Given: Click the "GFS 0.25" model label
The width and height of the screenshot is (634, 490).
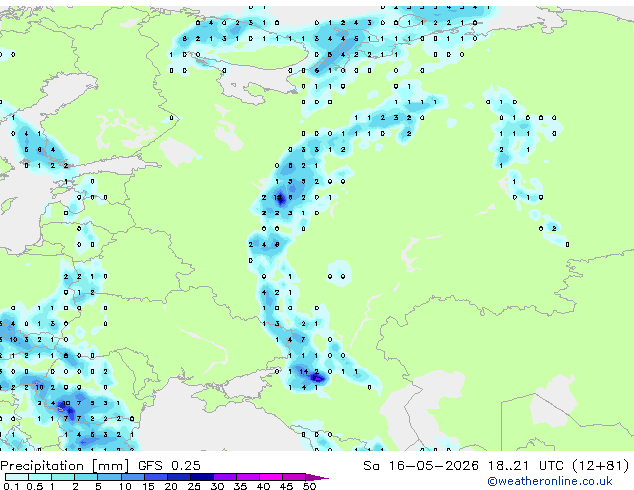Looking at the screenshot, I should click(x=169, y=466).
